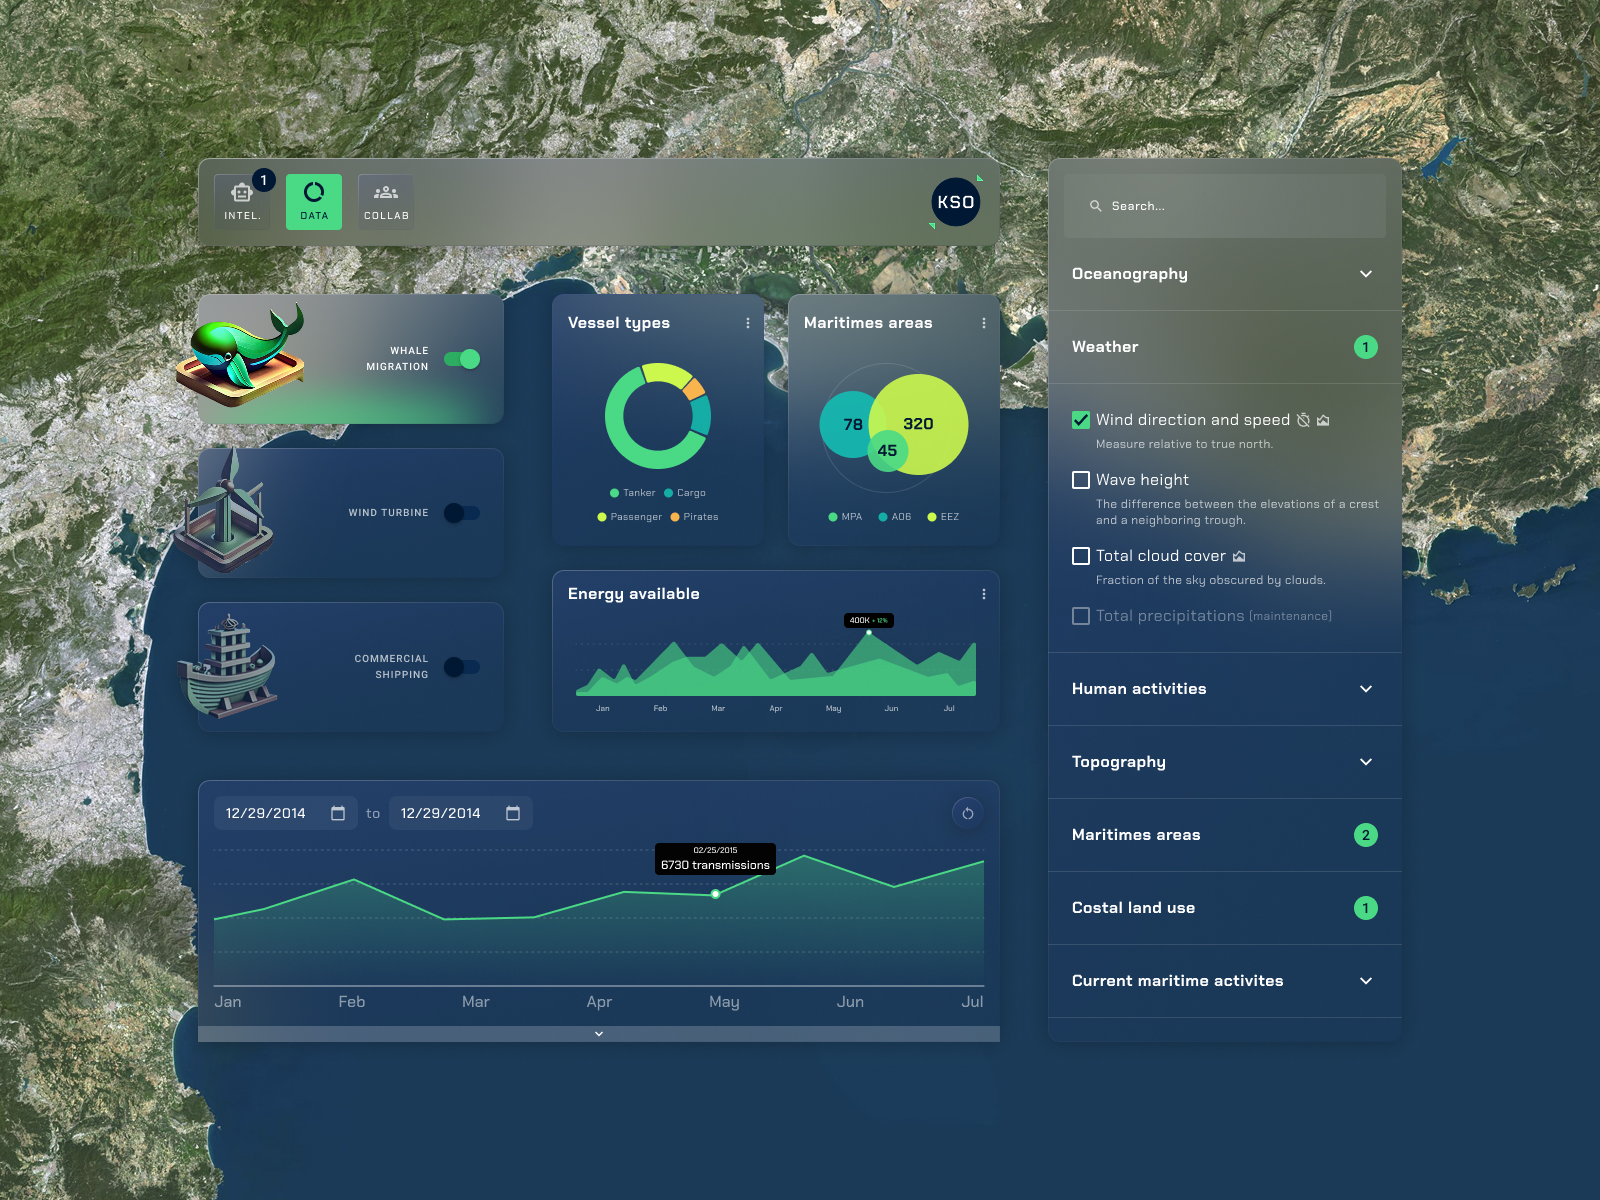
Task: Click the MPA legend item
Action: (845, 517)
